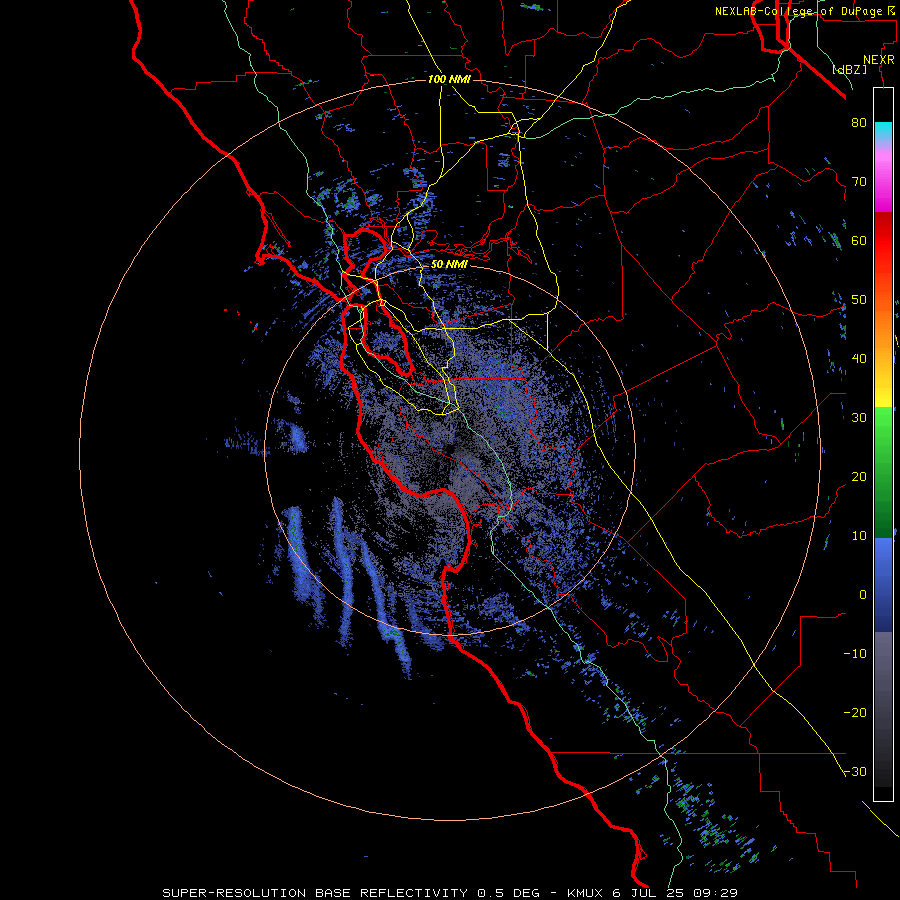Click the "50" value on the dBZ scale
Image resolution: width=900 pixels, height=900 pixels.
click(859, 300)
